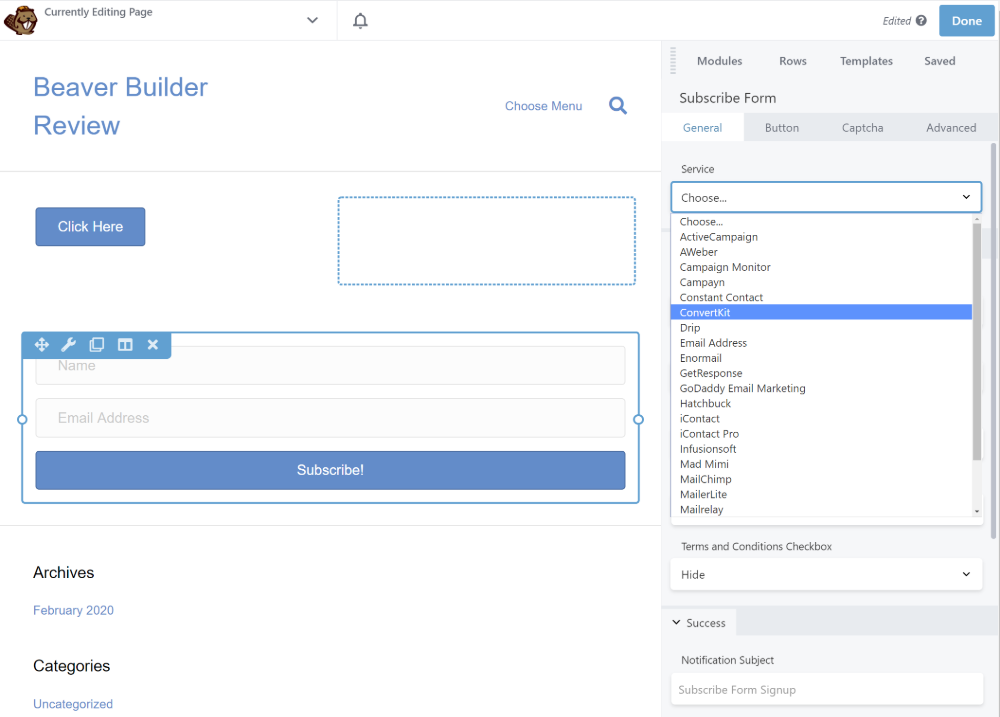This screenshot has width=1000, height=717.
Task: Open the Uncategorized category link
Action: pyautogui.click(x=73, y=704)
